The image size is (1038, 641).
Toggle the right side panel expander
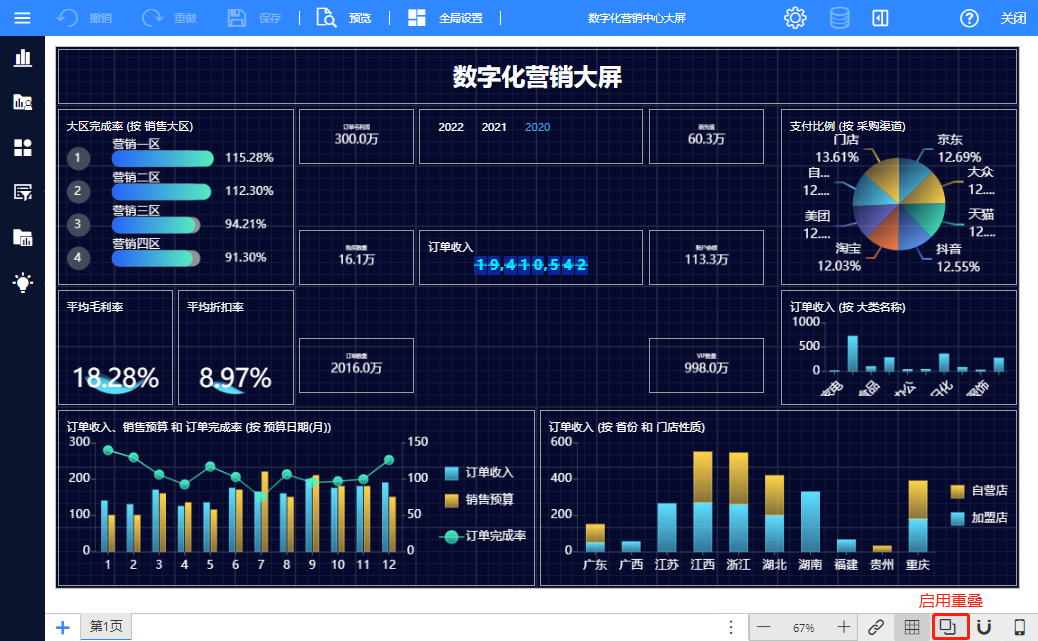[880, 18]
